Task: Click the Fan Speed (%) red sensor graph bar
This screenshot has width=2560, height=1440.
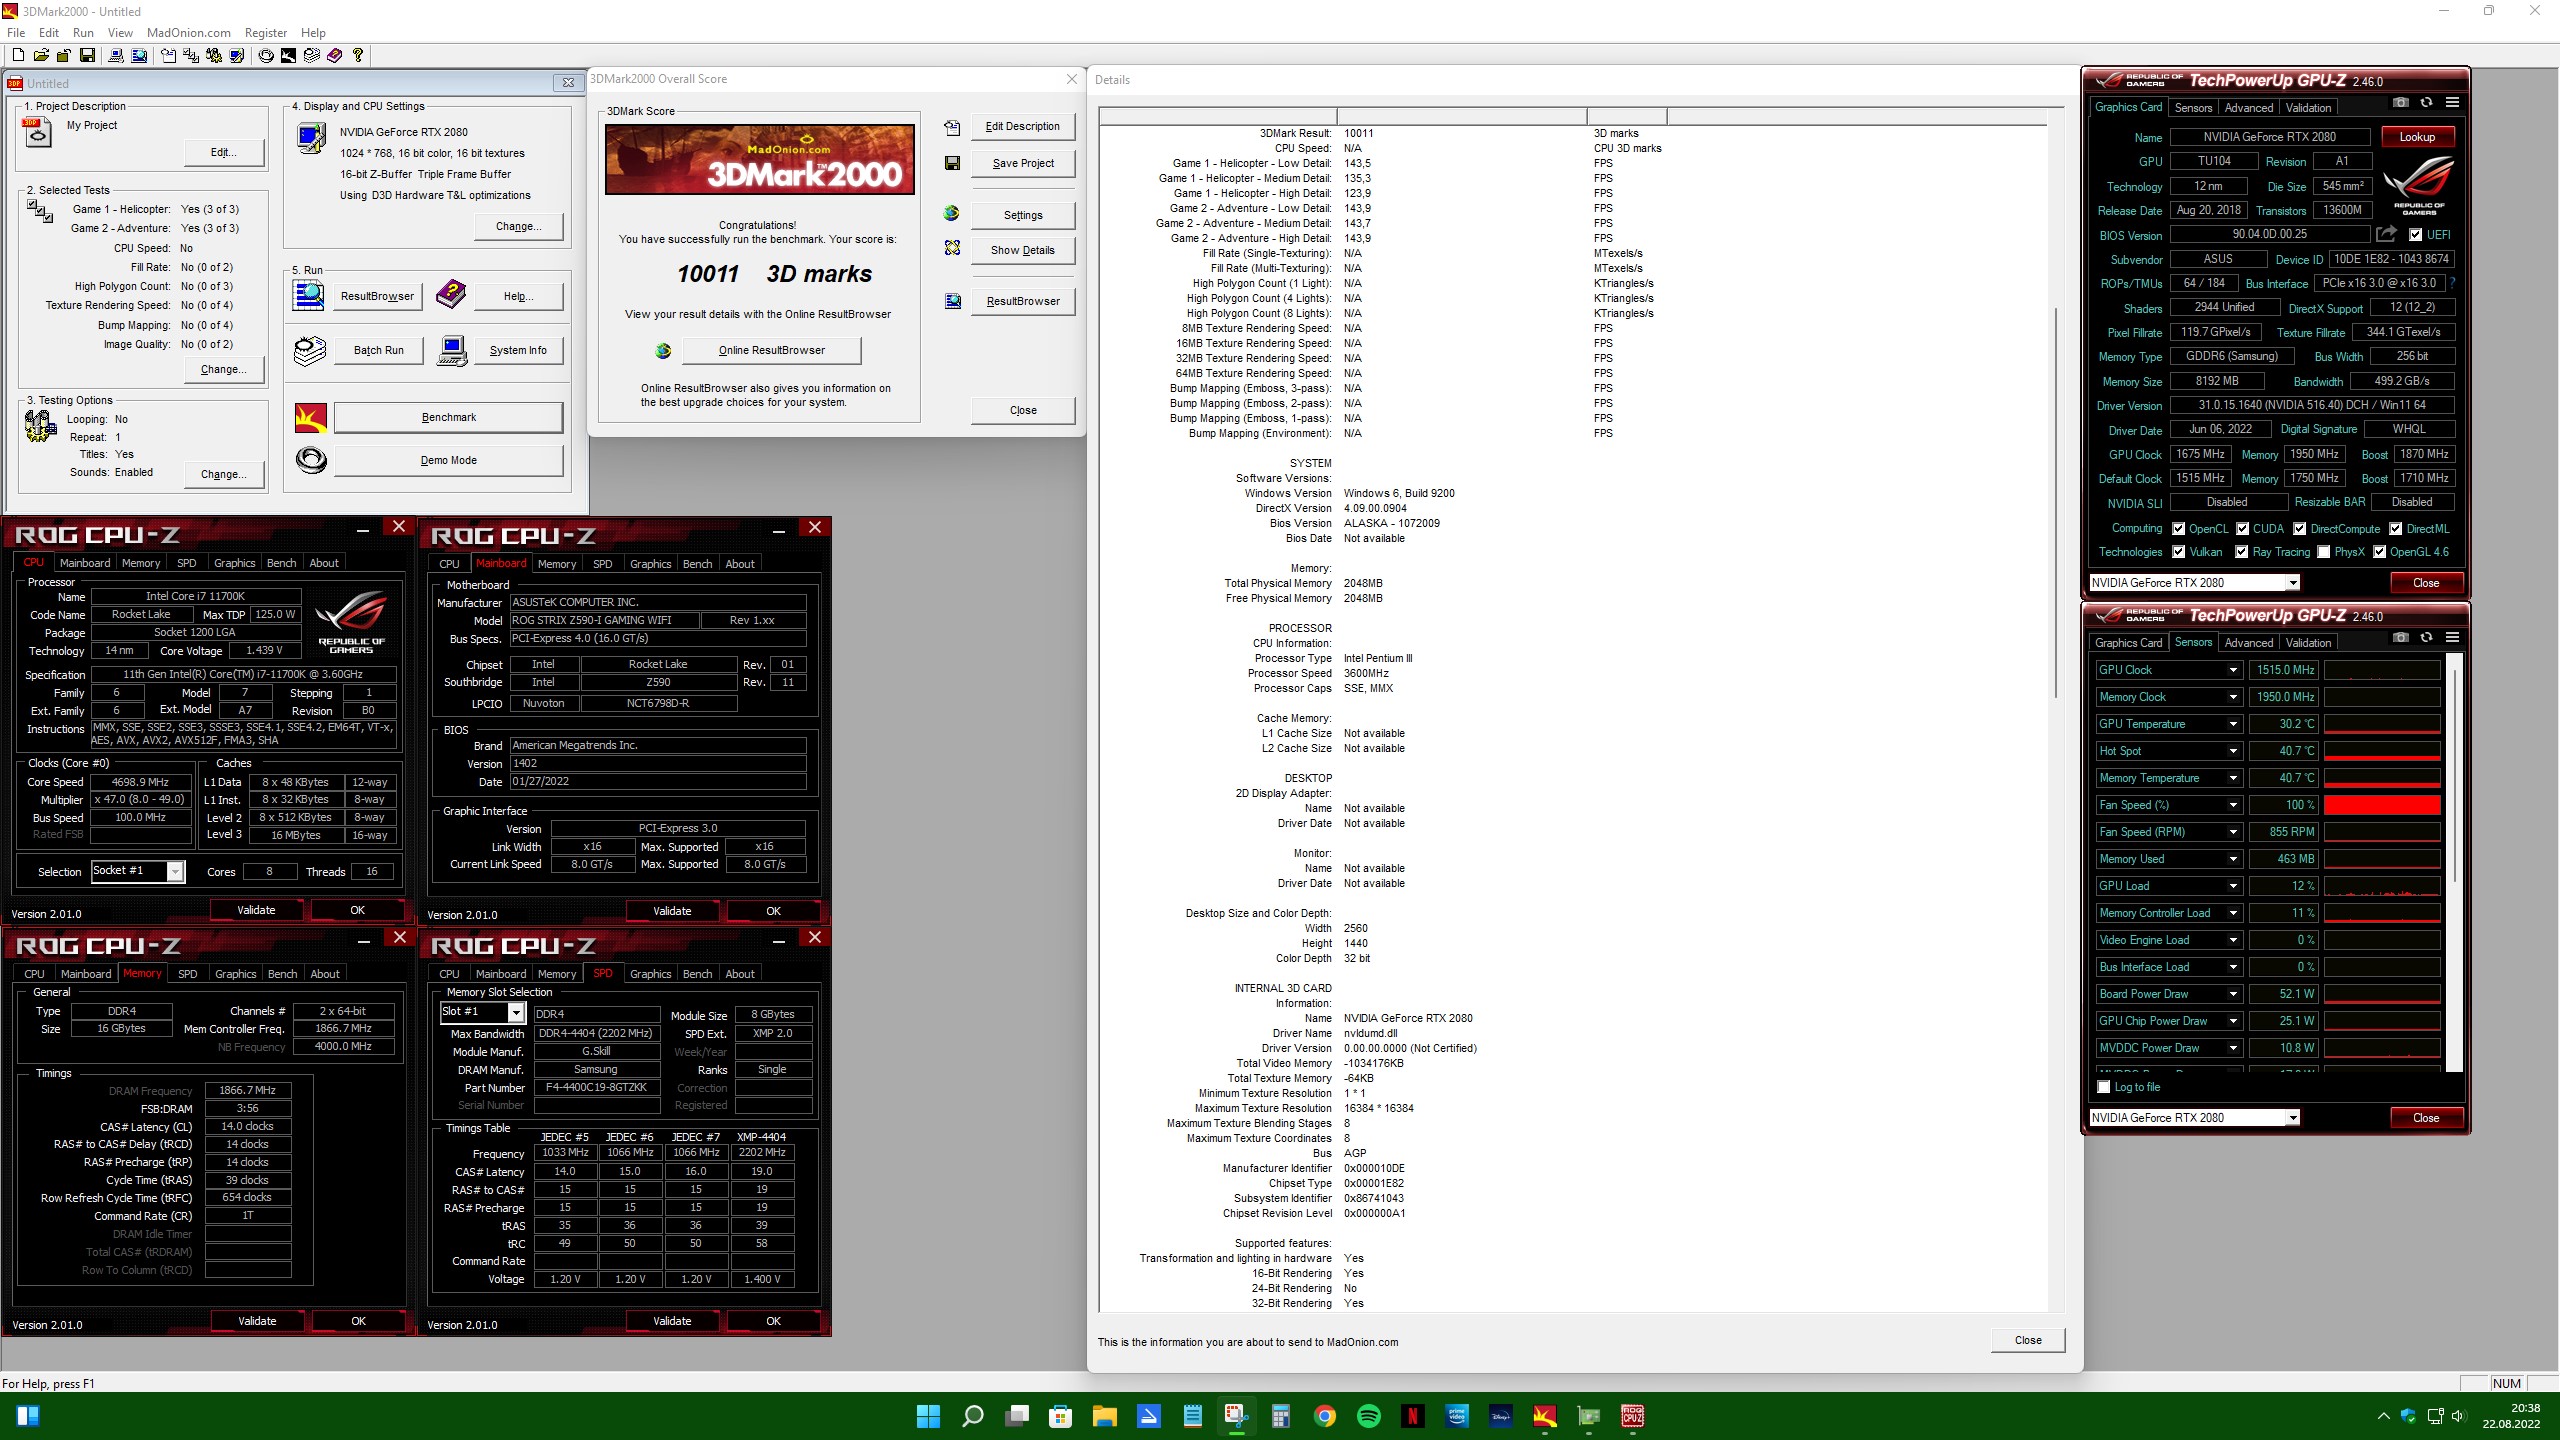Action: [2382, 805]
